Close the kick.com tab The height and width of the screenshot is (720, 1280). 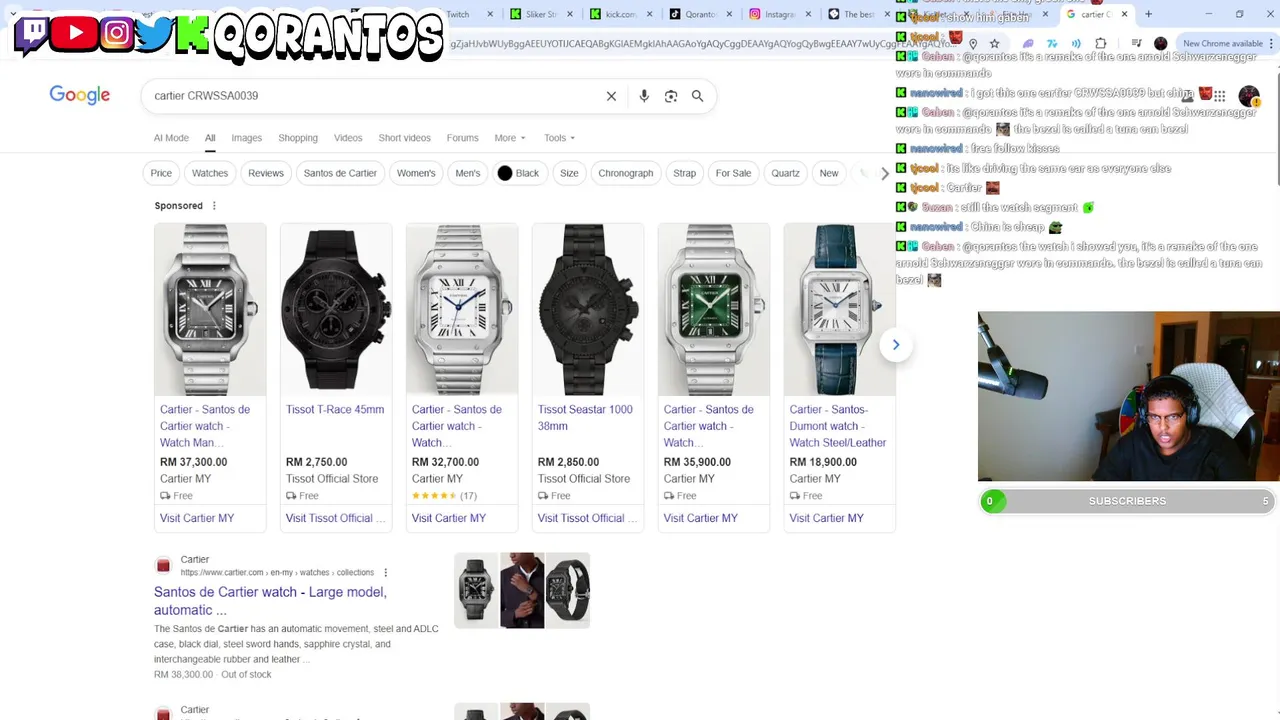click(649, 14)
